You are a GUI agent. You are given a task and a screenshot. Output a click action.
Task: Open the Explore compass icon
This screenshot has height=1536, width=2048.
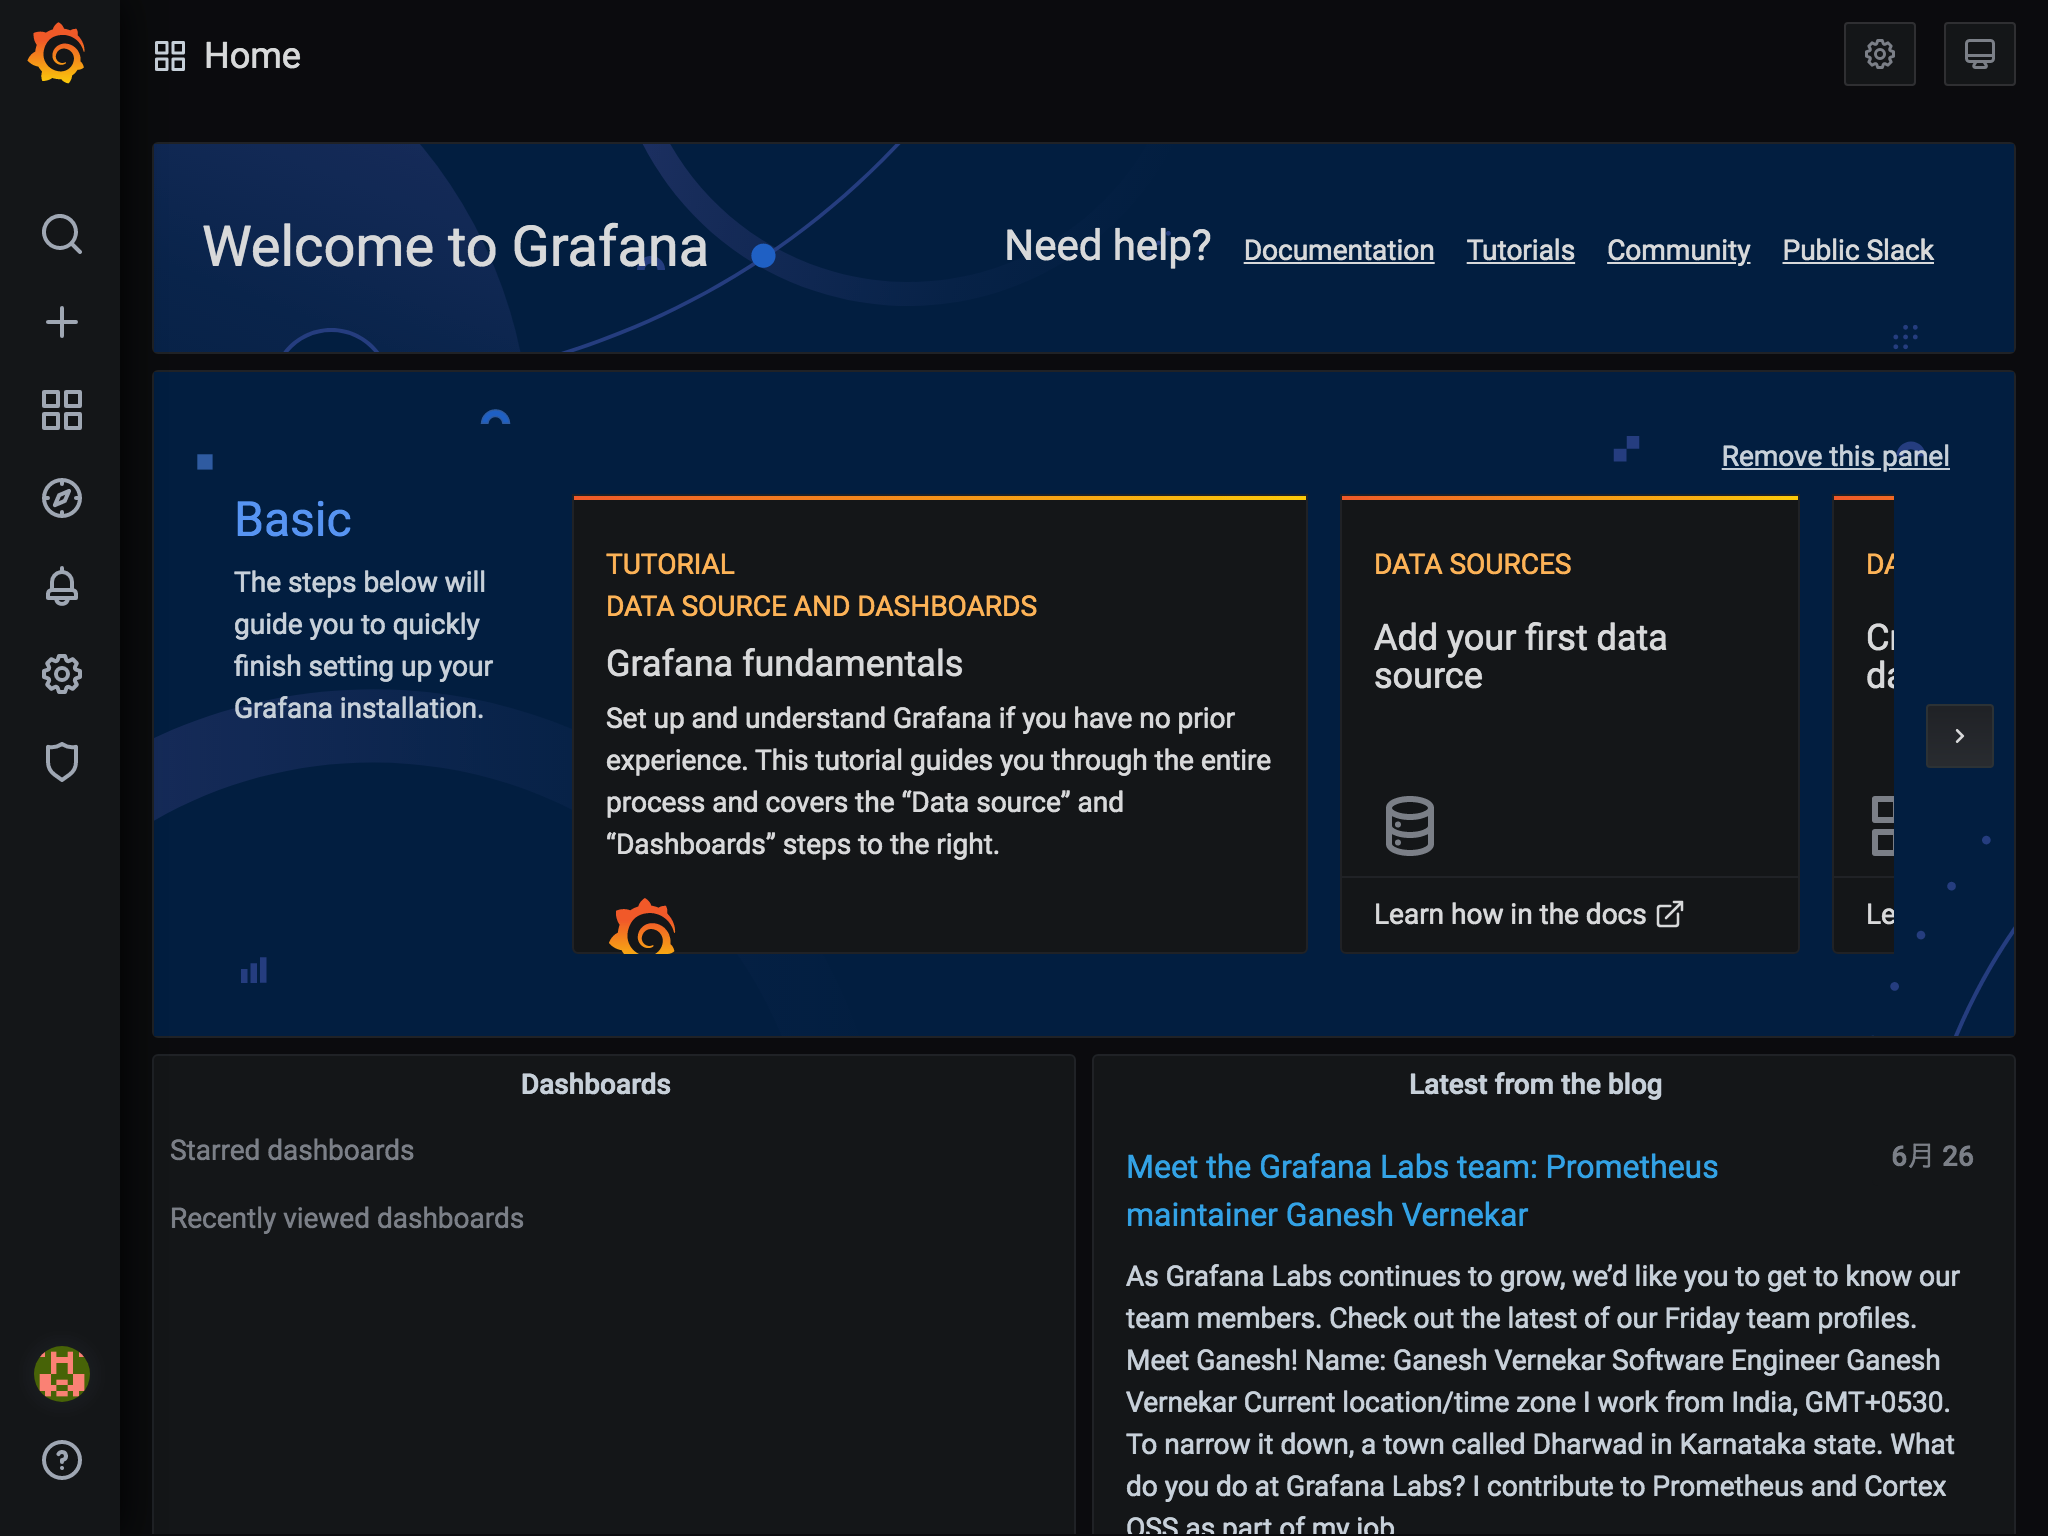click(61, 498)
